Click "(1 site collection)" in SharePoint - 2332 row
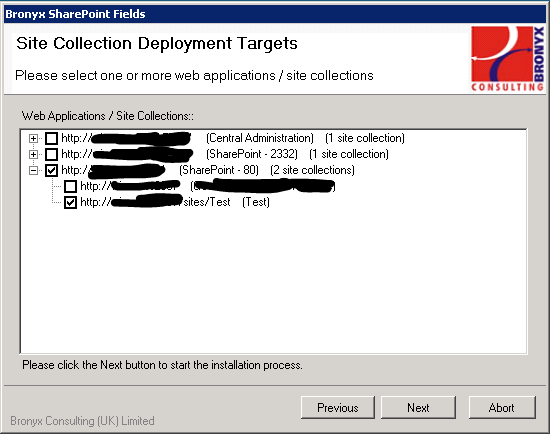The image size is (550, 434). (349, 154)
